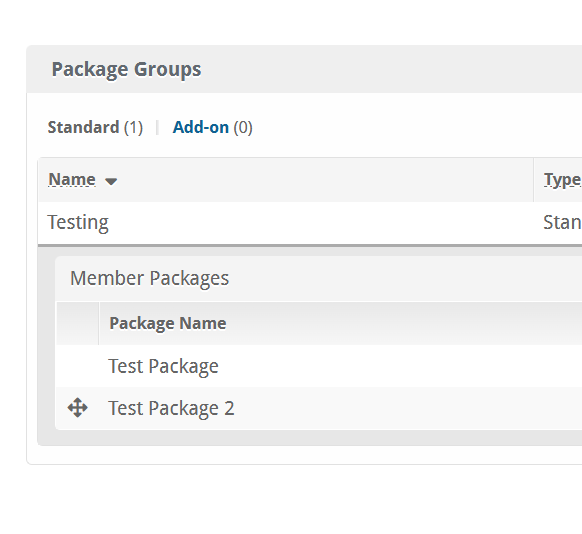Grab the move handle beside Test Package 2
Viewport: 582px width, 534px height.
point(78,408)
